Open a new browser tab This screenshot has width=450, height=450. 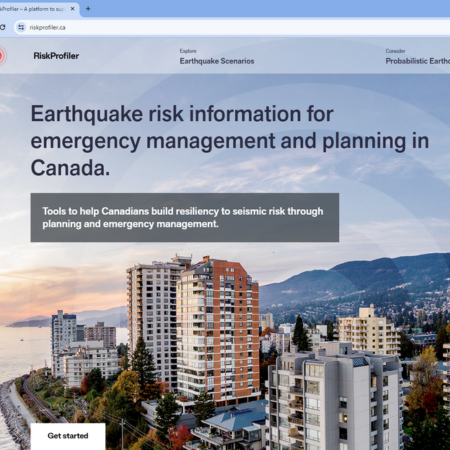[88, 9]
